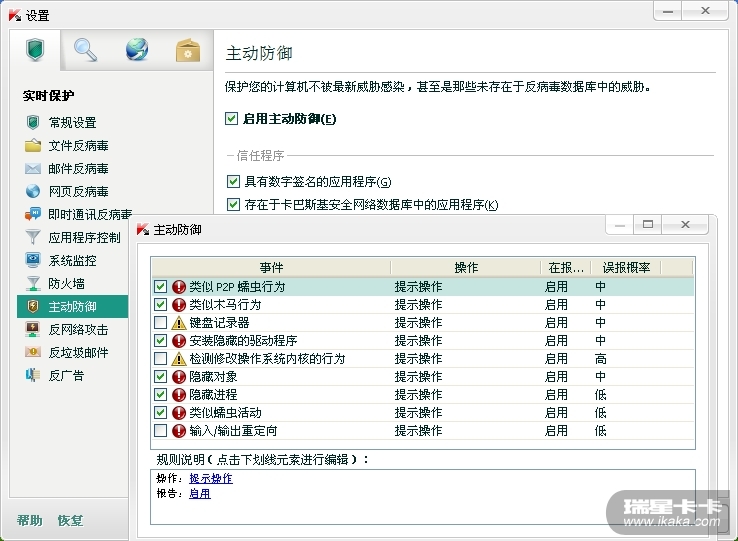Screen dimensions: 738x541
Task: Select 防火墙 in the sidebar
Action: [x=66, y=283]
